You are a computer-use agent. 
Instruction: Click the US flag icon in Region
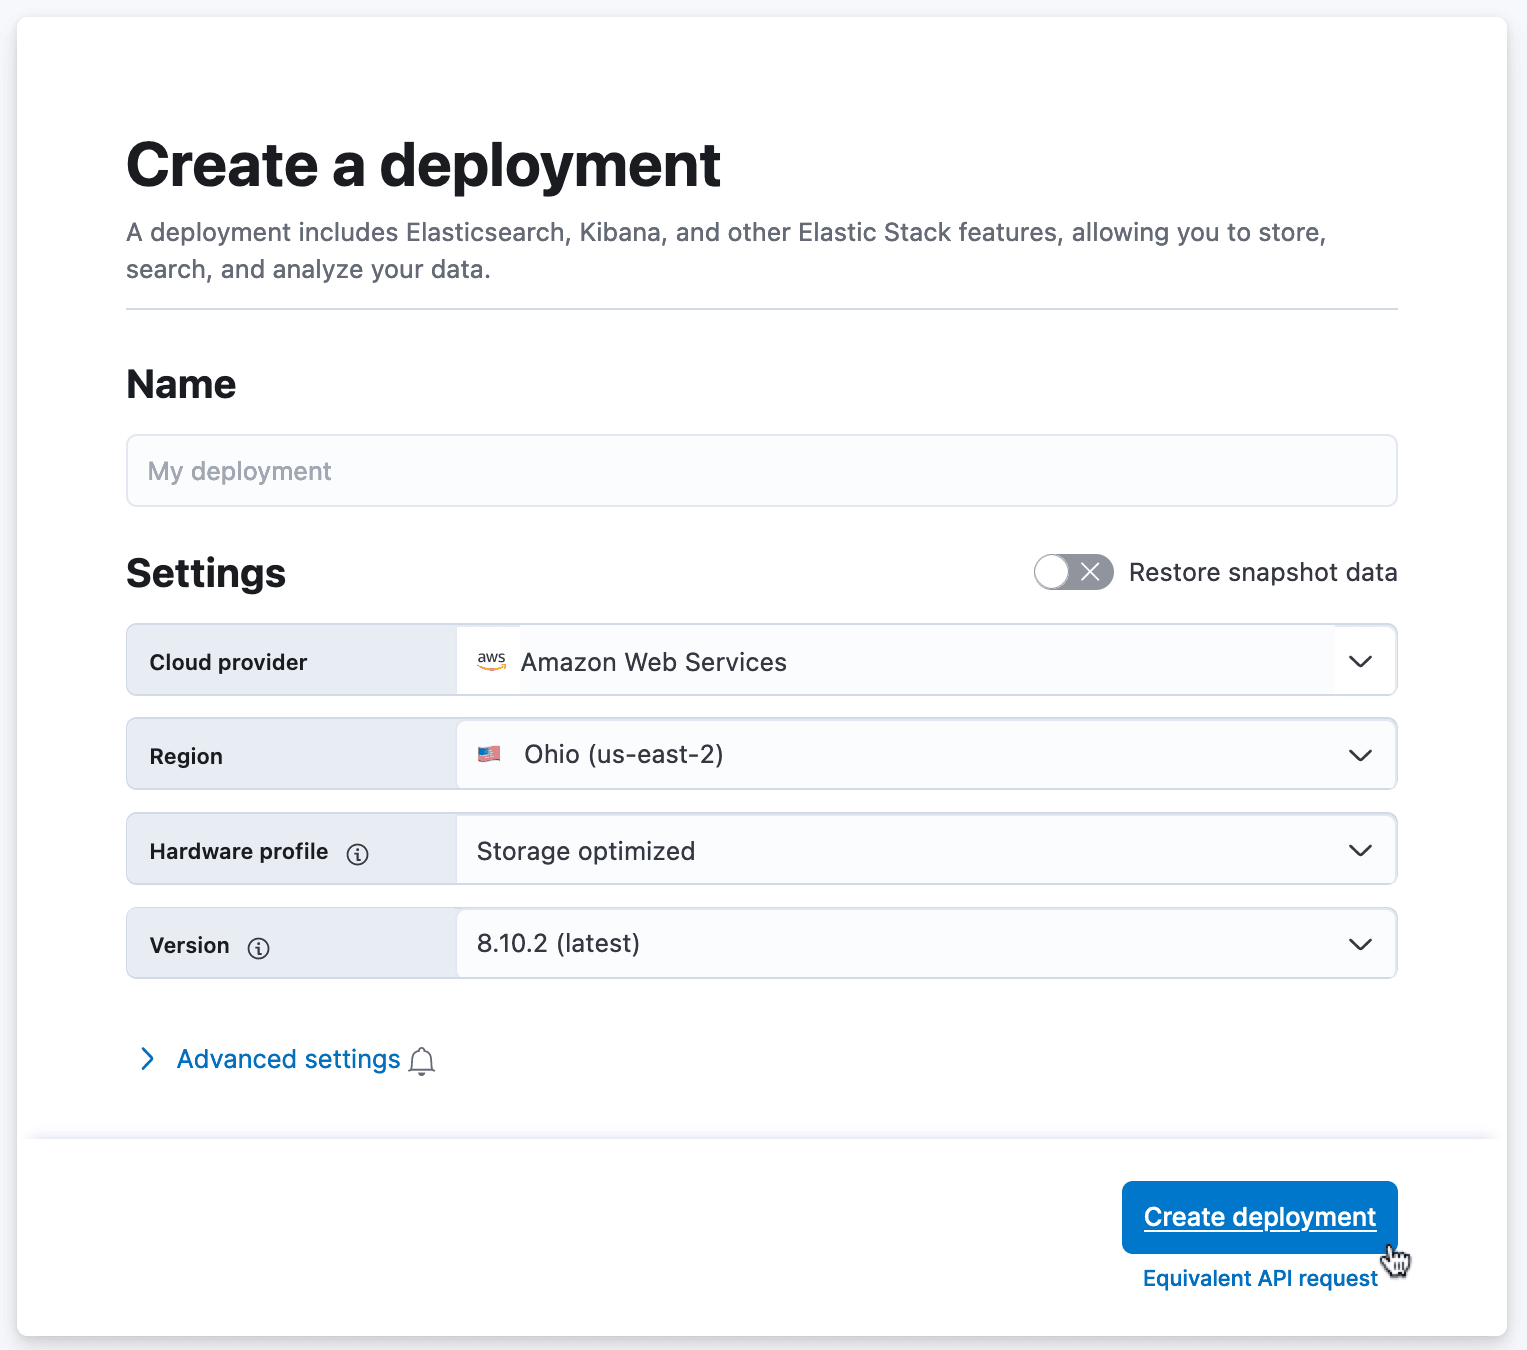pyautogui.click(x=489, y=754)
